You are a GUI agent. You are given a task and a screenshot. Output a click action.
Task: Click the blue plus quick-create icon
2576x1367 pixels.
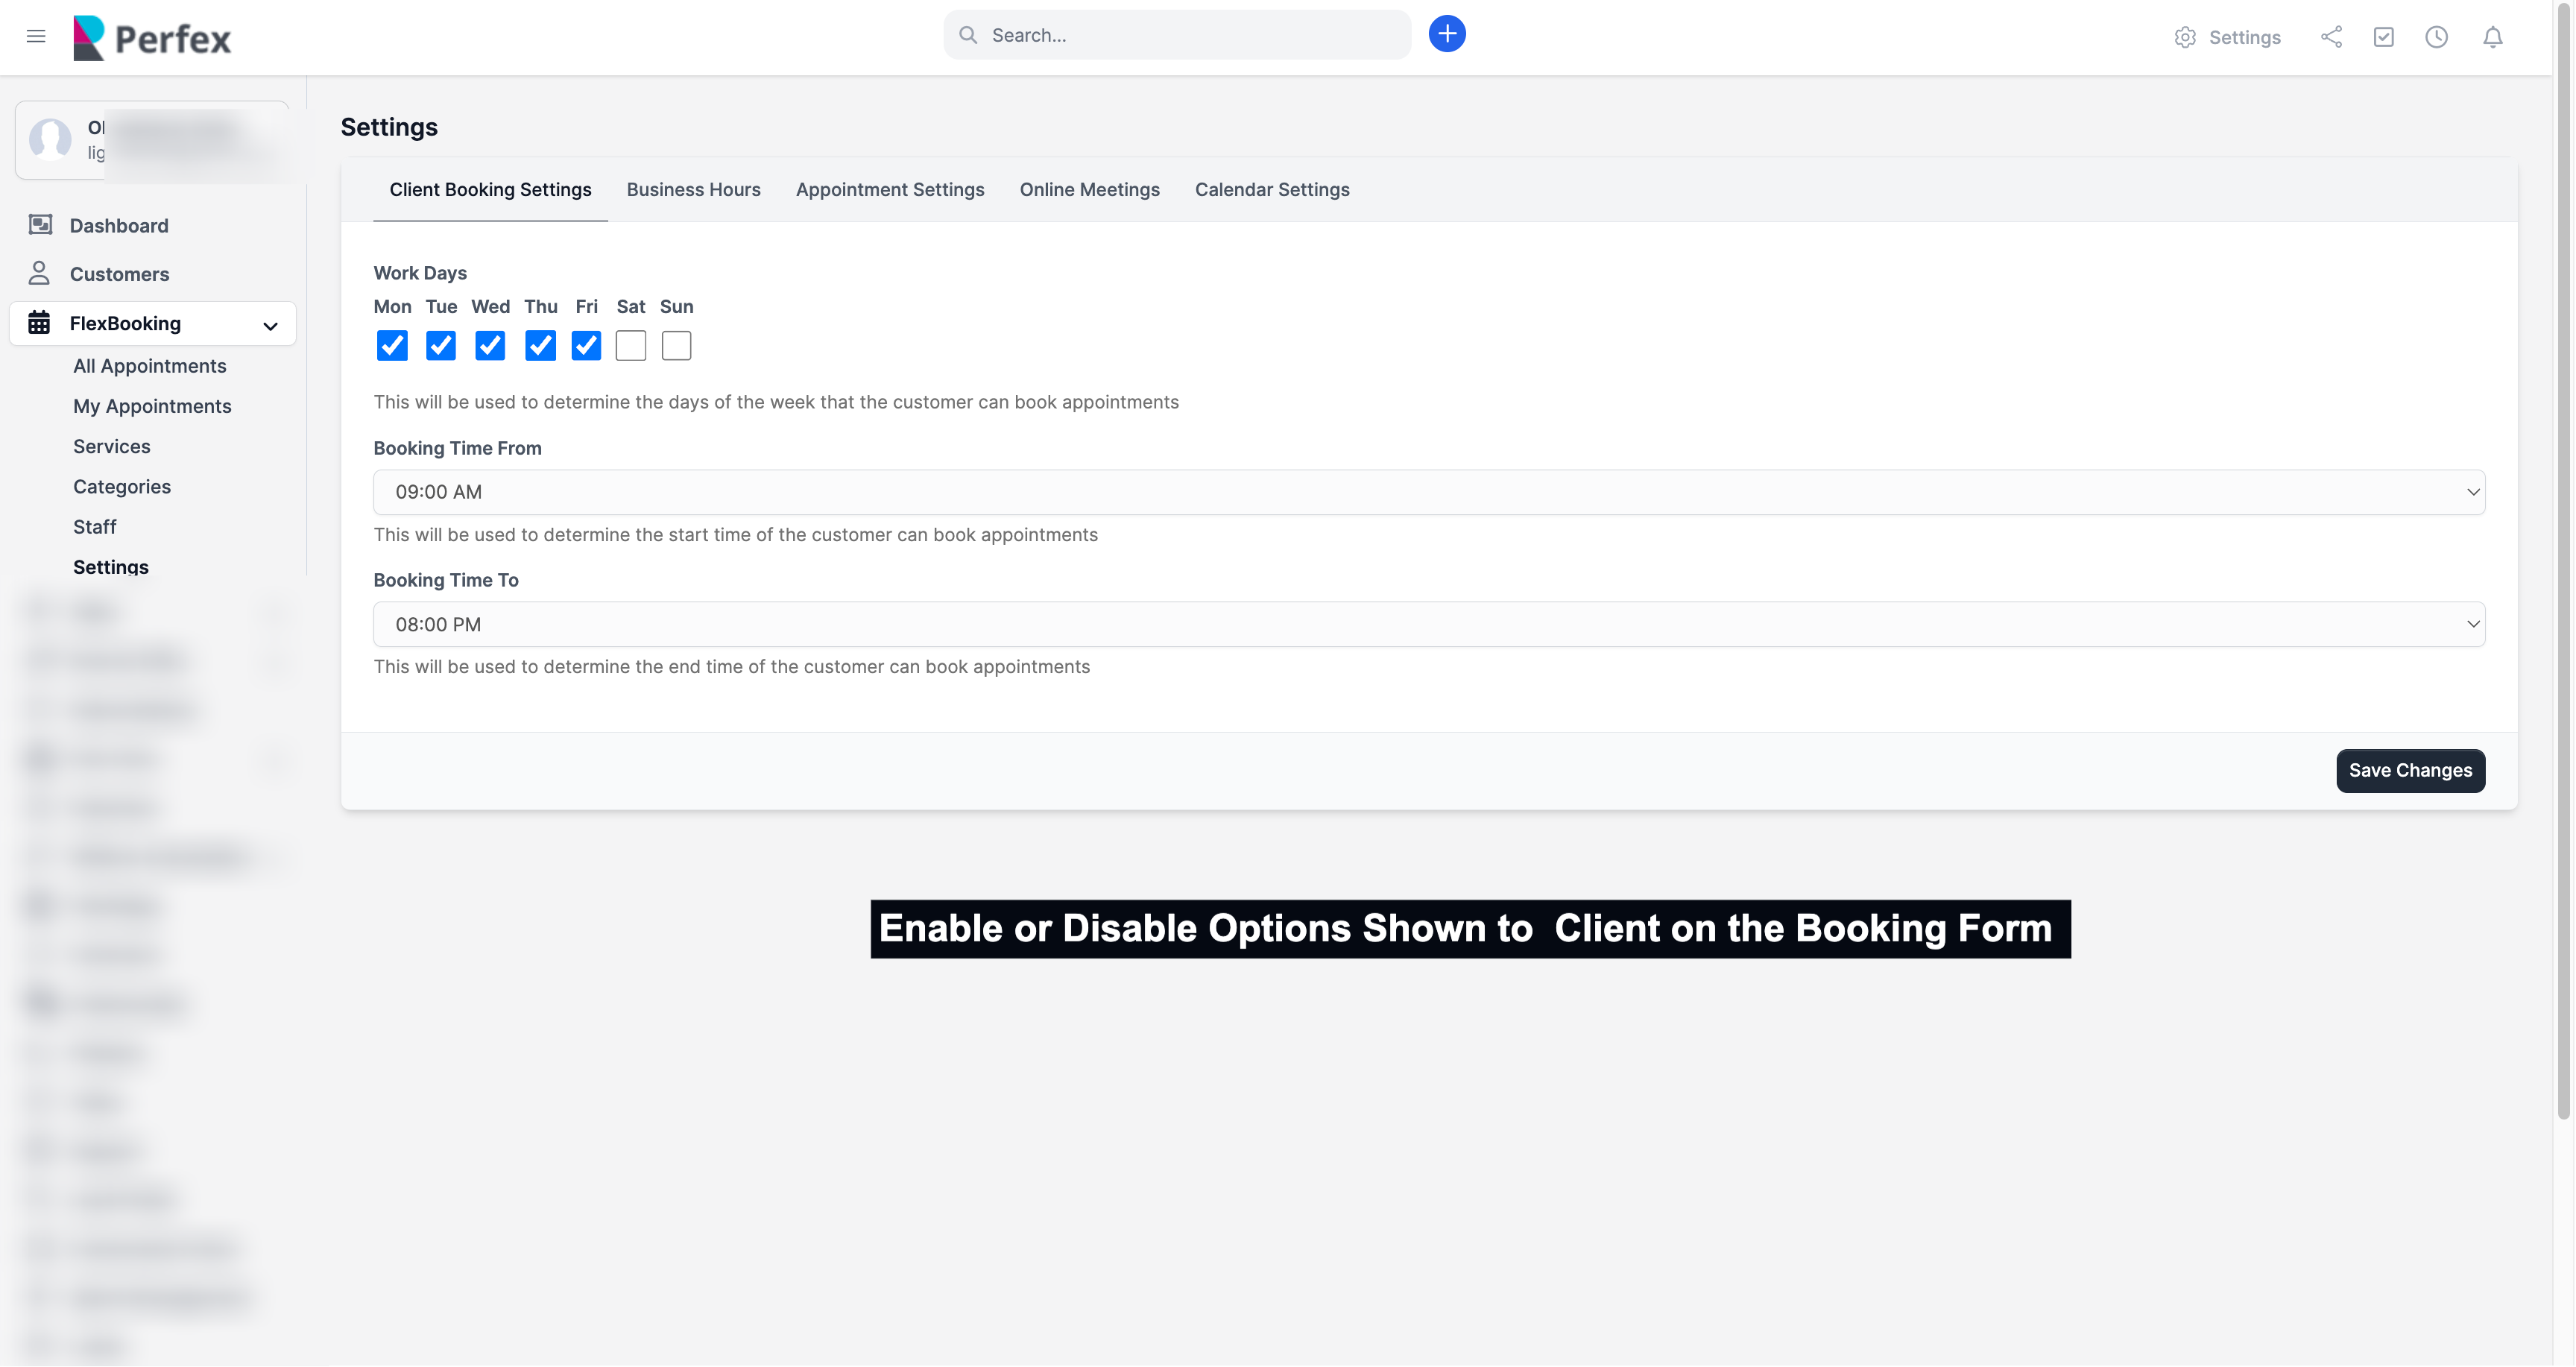(1446, 34)
